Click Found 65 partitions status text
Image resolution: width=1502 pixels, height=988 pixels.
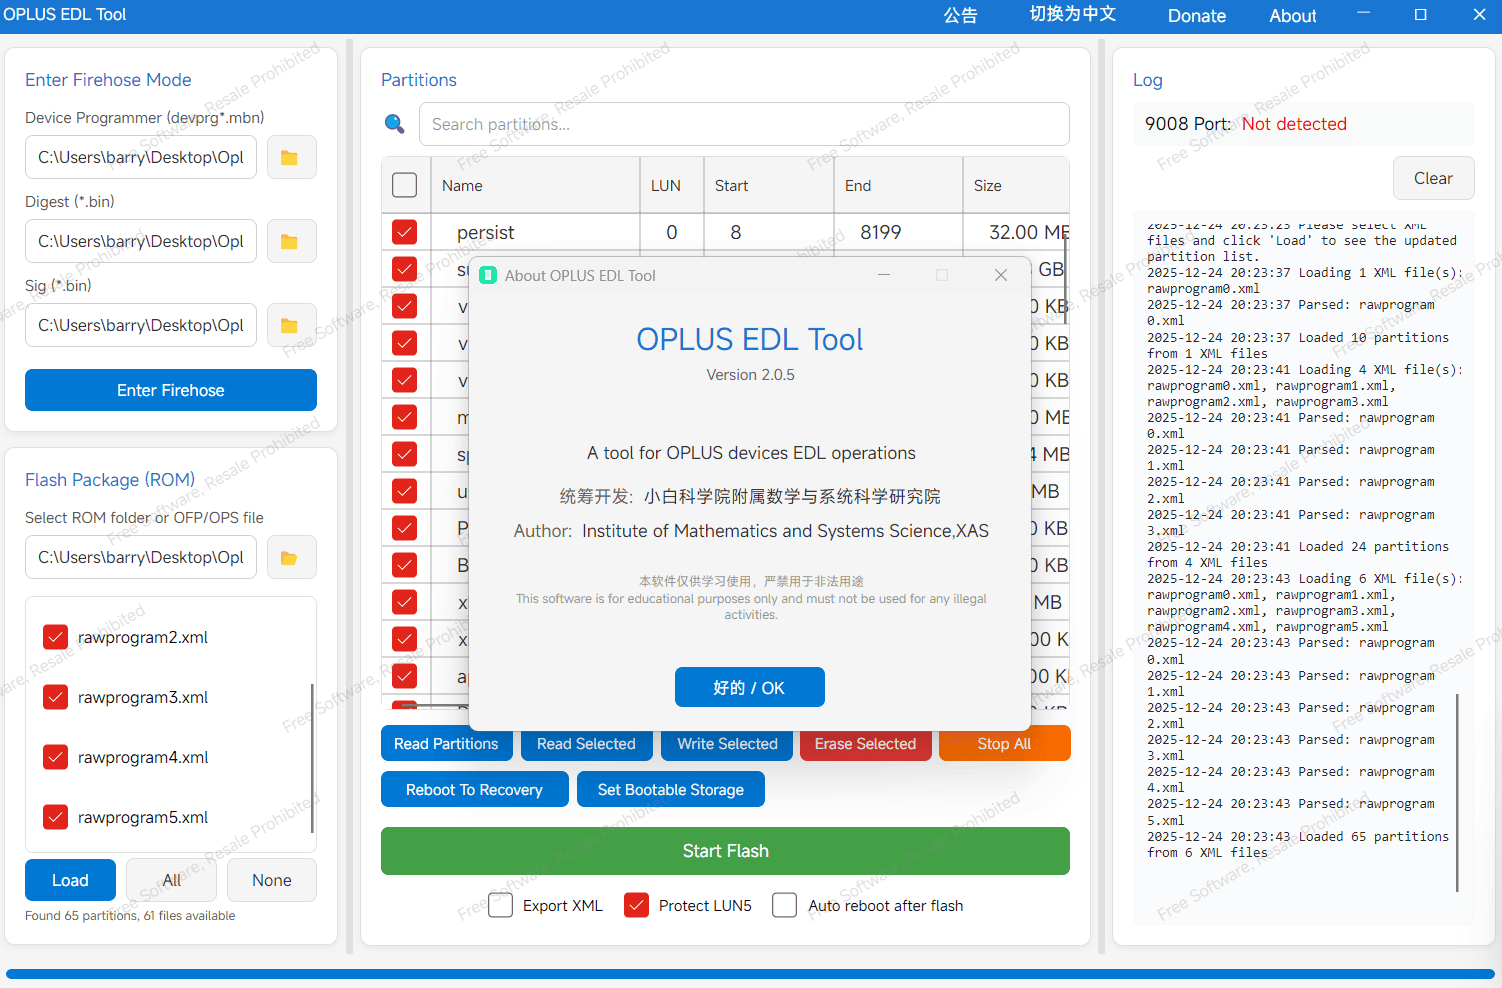pos(130,915)
